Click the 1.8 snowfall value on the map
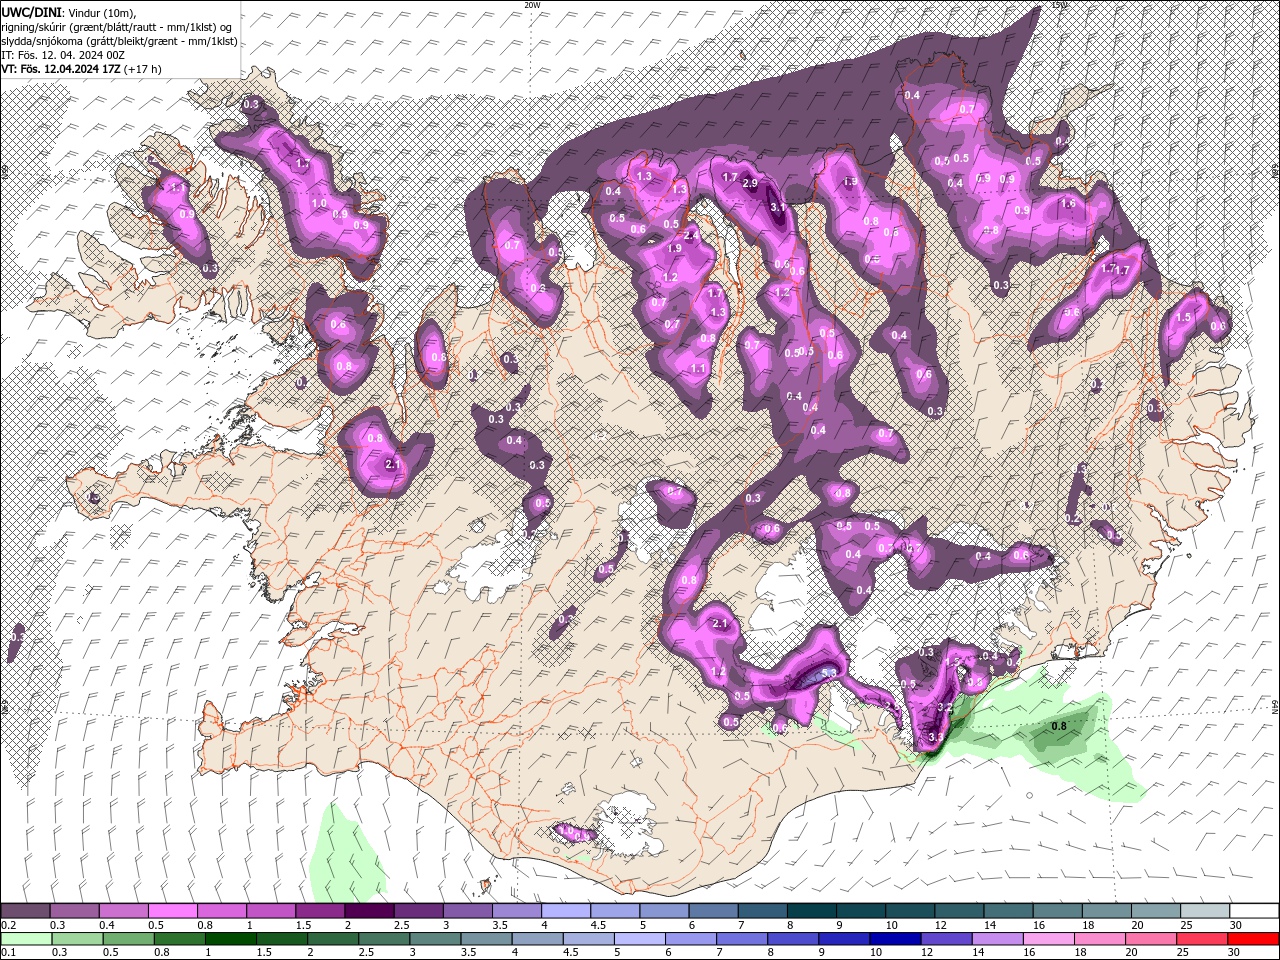This screenshot has height=960, width=1280. pyautogui.click(x=851, y=182)
